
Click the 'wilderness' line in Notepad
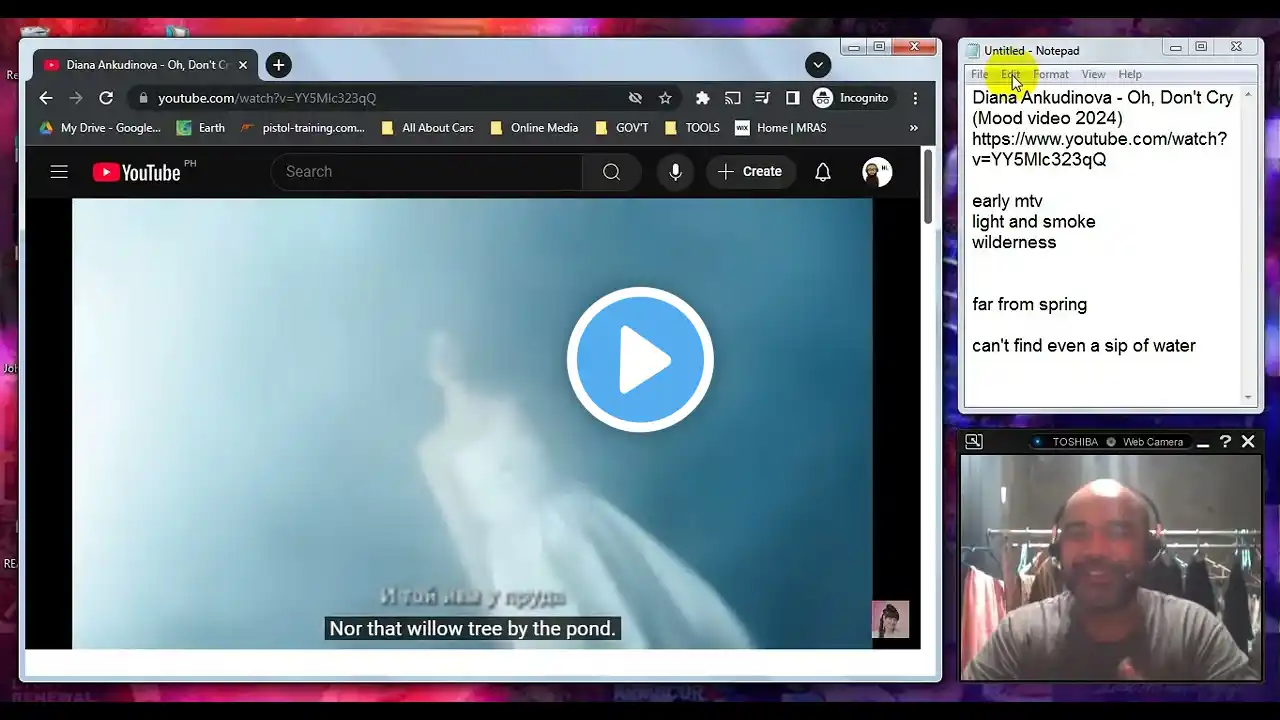[x=1014, y=242]
